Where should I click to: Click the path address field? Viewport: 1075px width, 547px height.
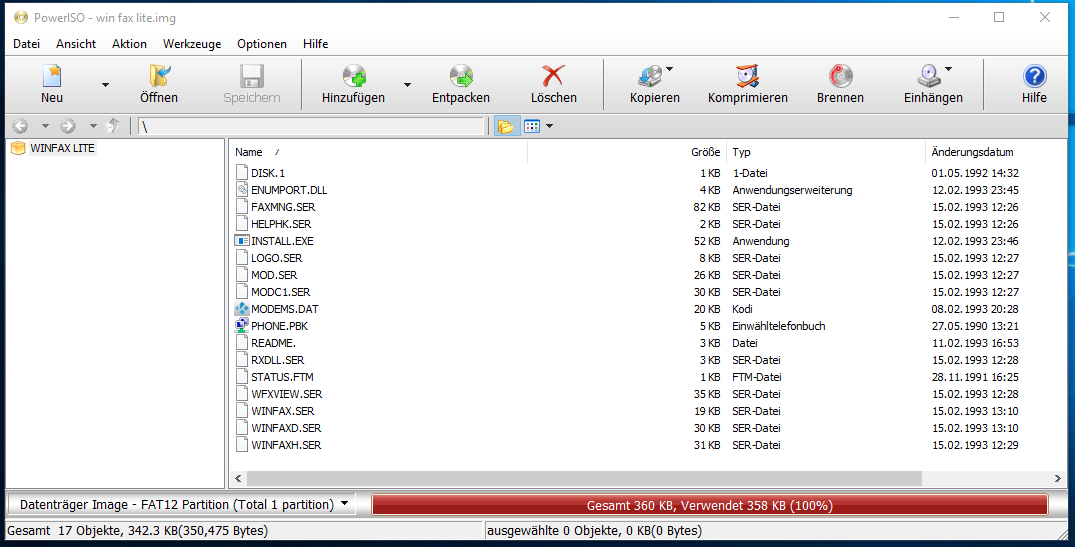311,126
